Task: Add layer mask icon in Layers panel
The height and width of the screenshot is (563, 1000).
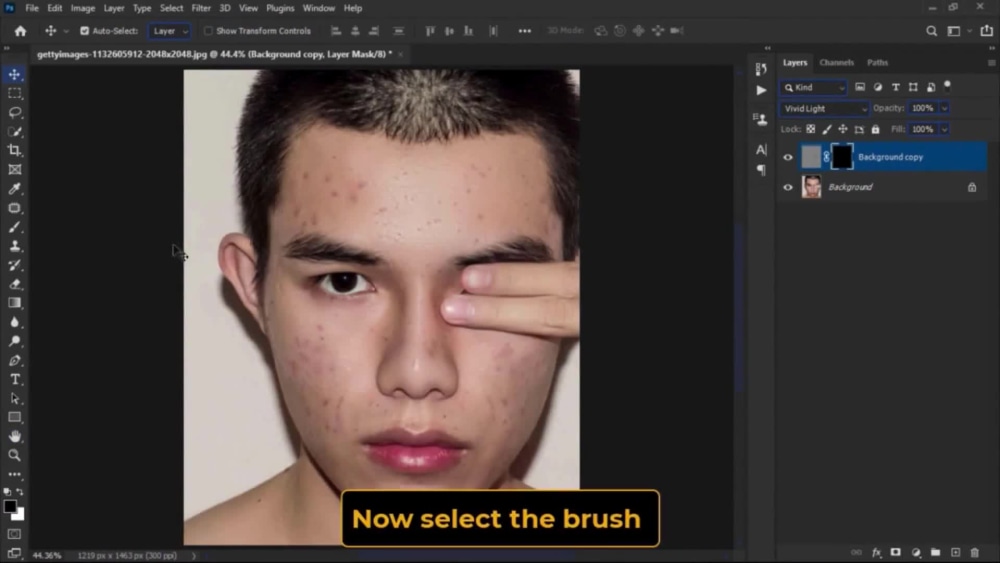Action: [895, 552]
